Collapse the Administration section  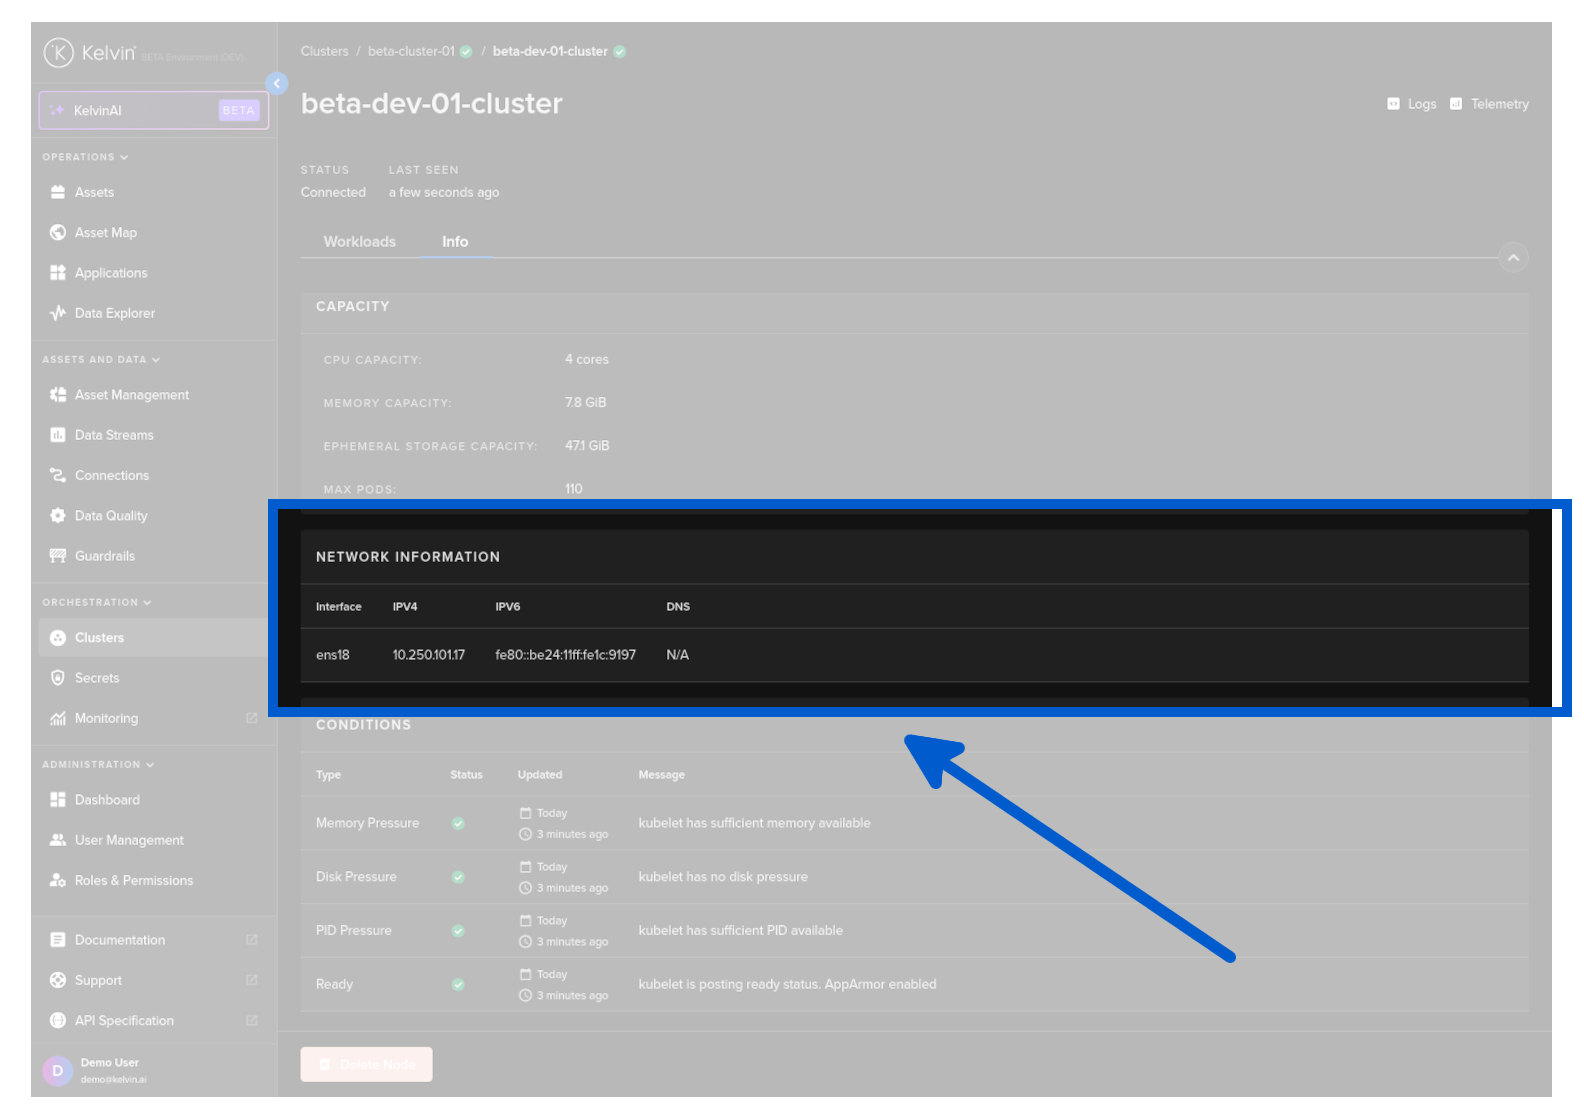pos(150,765)
